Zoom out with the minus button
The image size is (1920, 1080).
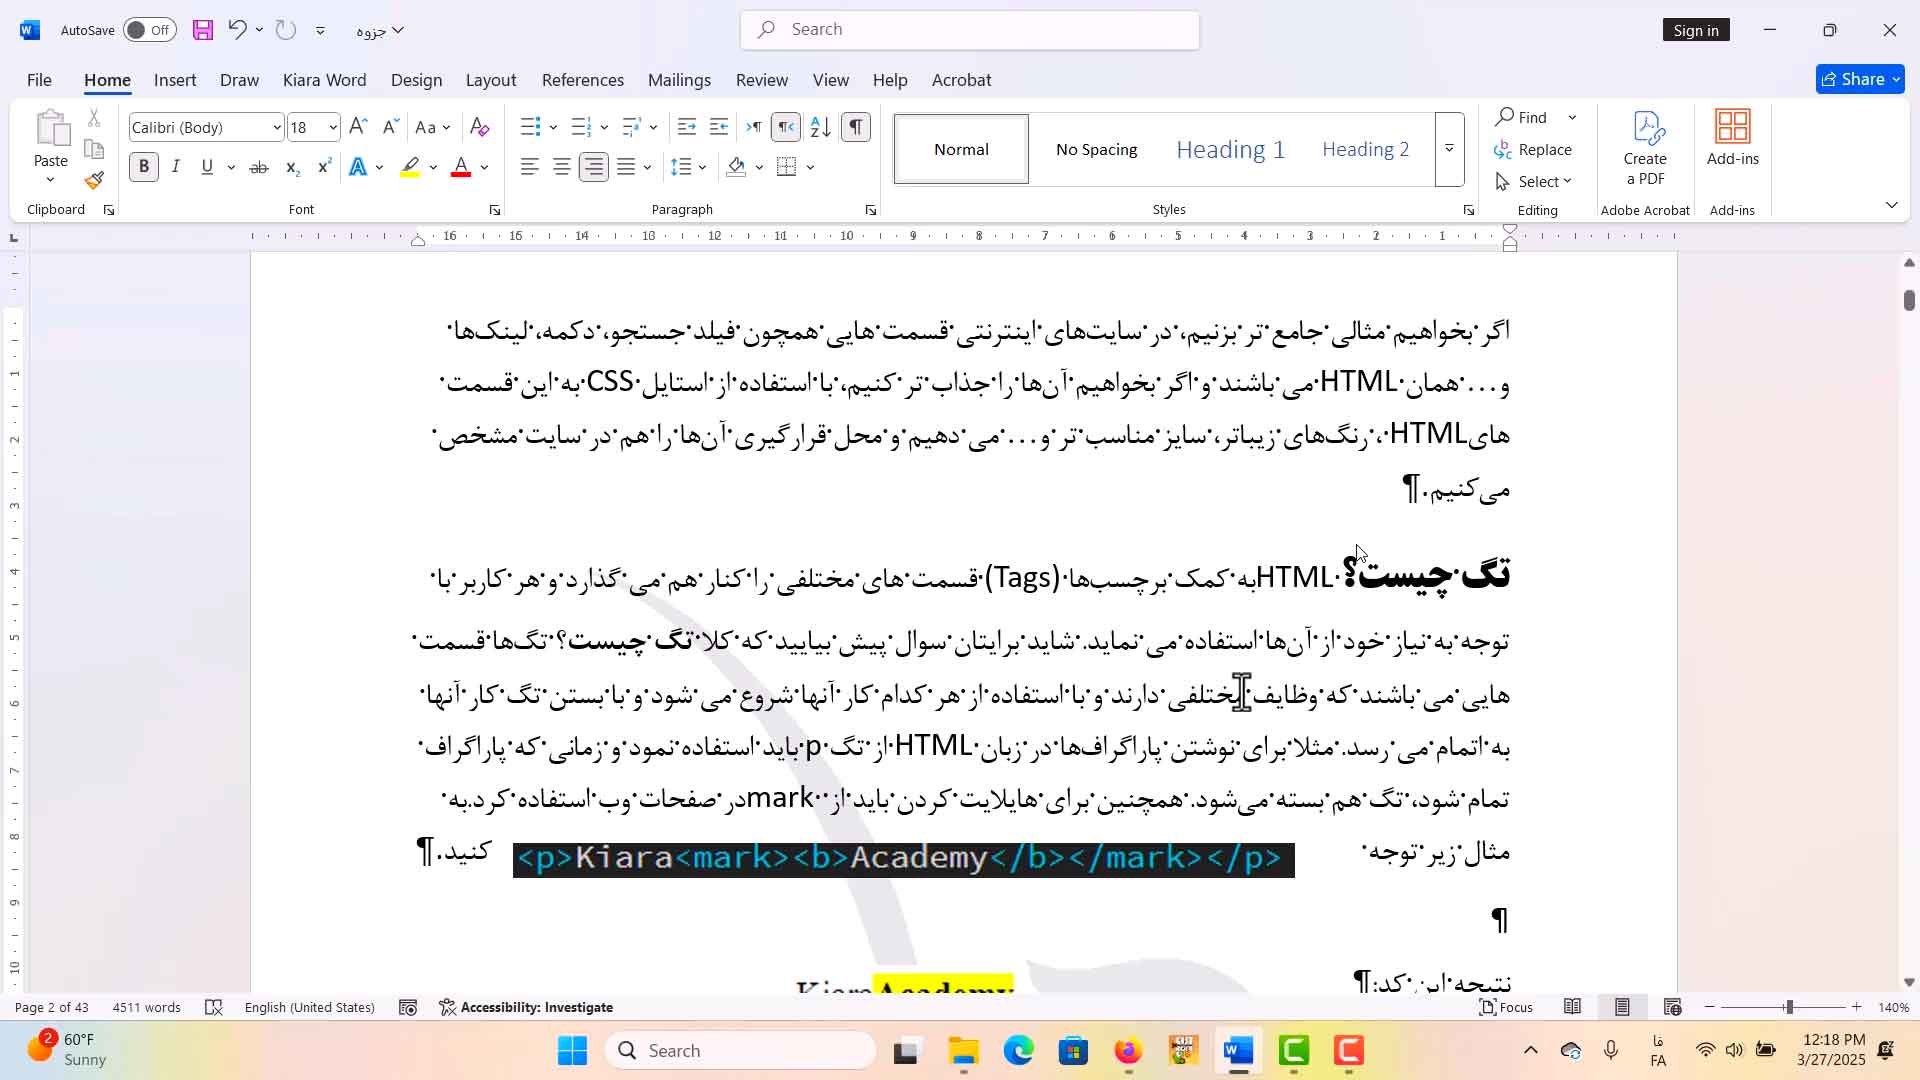pos(1710,1007)
